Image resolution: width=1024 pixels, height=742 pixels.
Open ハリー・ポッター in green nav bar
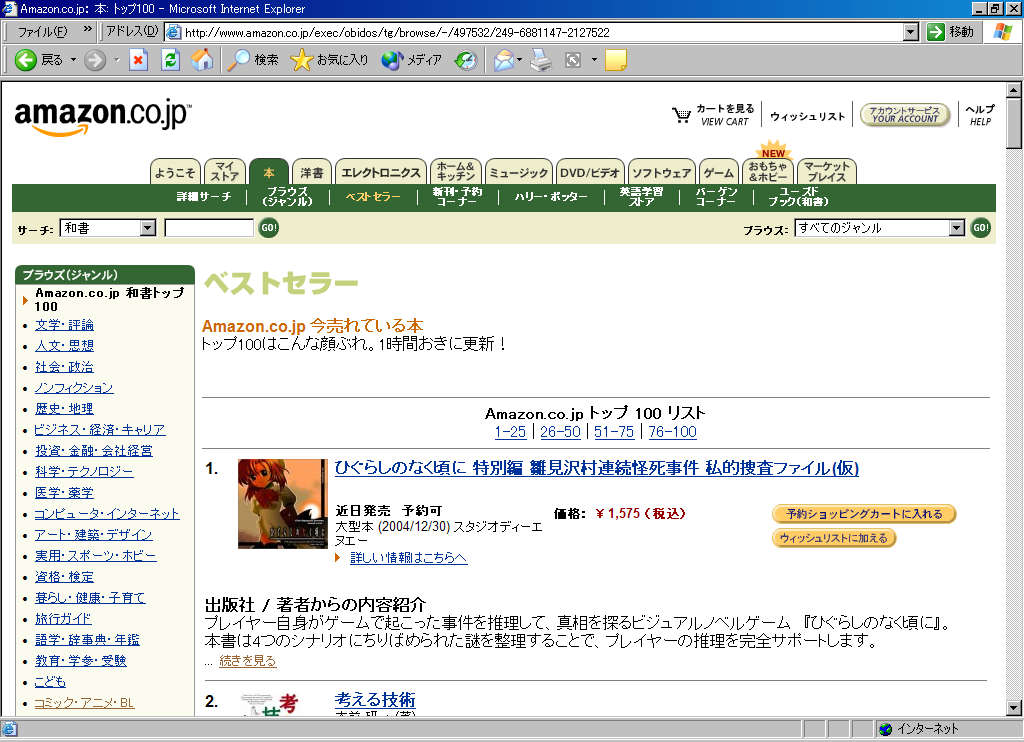[551, 197]
